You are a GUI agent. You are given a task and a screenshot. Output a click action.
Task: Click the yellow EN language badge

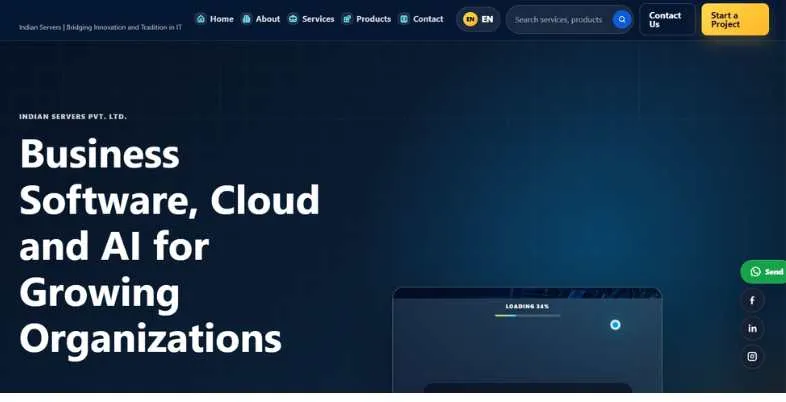coord(470,20)
